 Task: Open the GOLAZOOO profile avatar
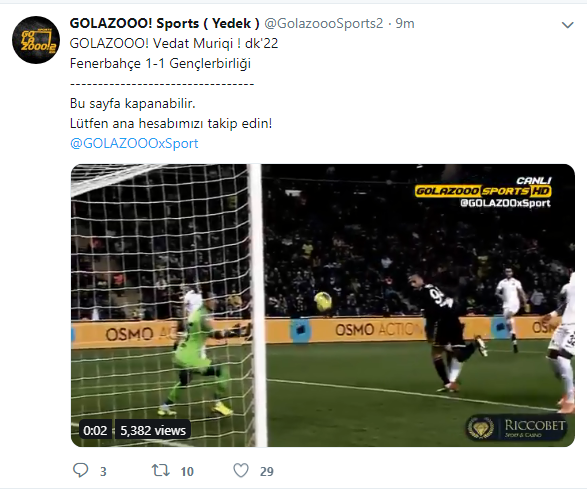point(36,40)
